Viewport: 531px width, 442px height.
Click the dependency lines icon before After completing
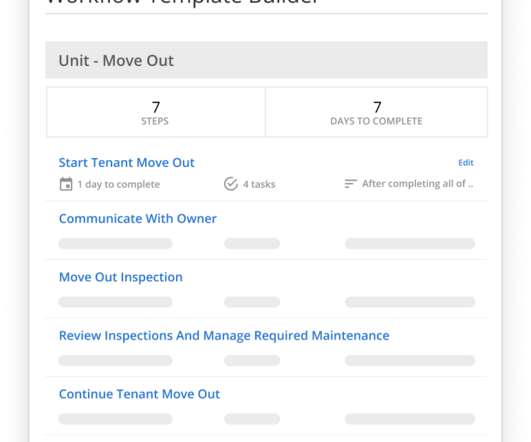point(351,183)
